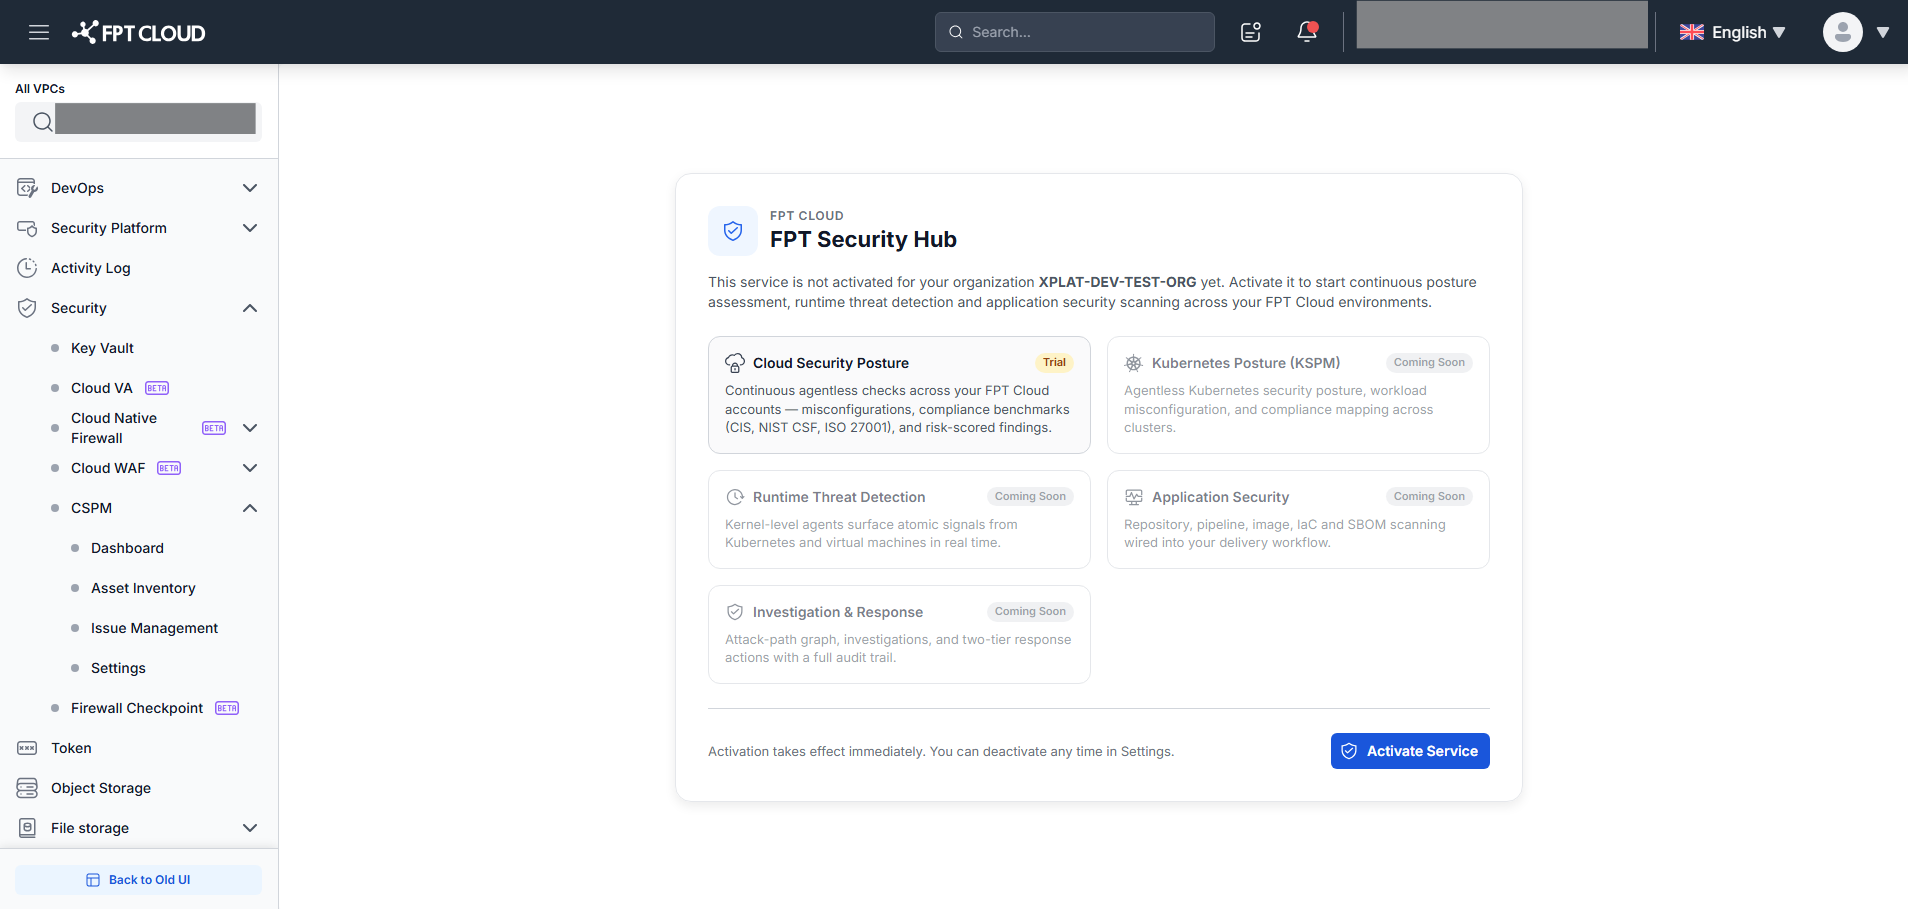Open Issue Management under CSPM
Screen dimensions: 1908x909
(x=154, y=628)
